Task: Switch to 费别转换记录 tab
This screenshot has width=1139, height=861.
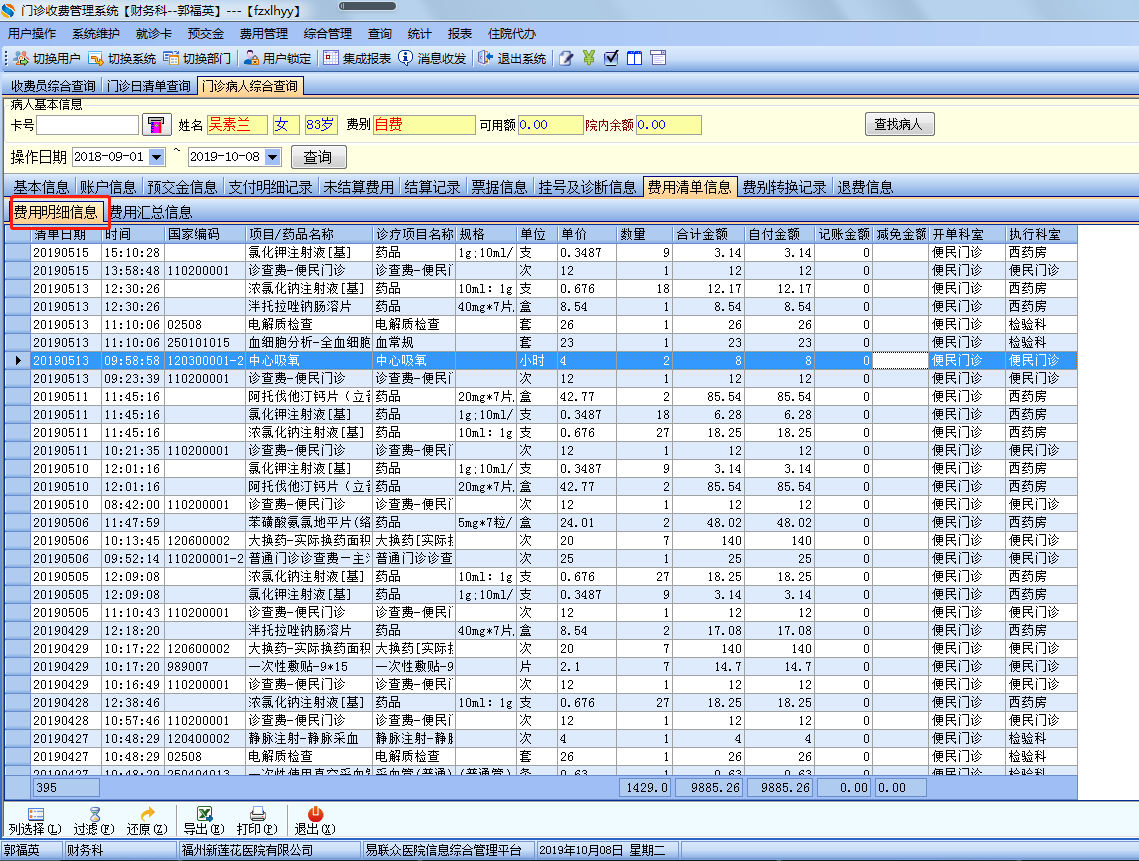Action: [785, 187]
